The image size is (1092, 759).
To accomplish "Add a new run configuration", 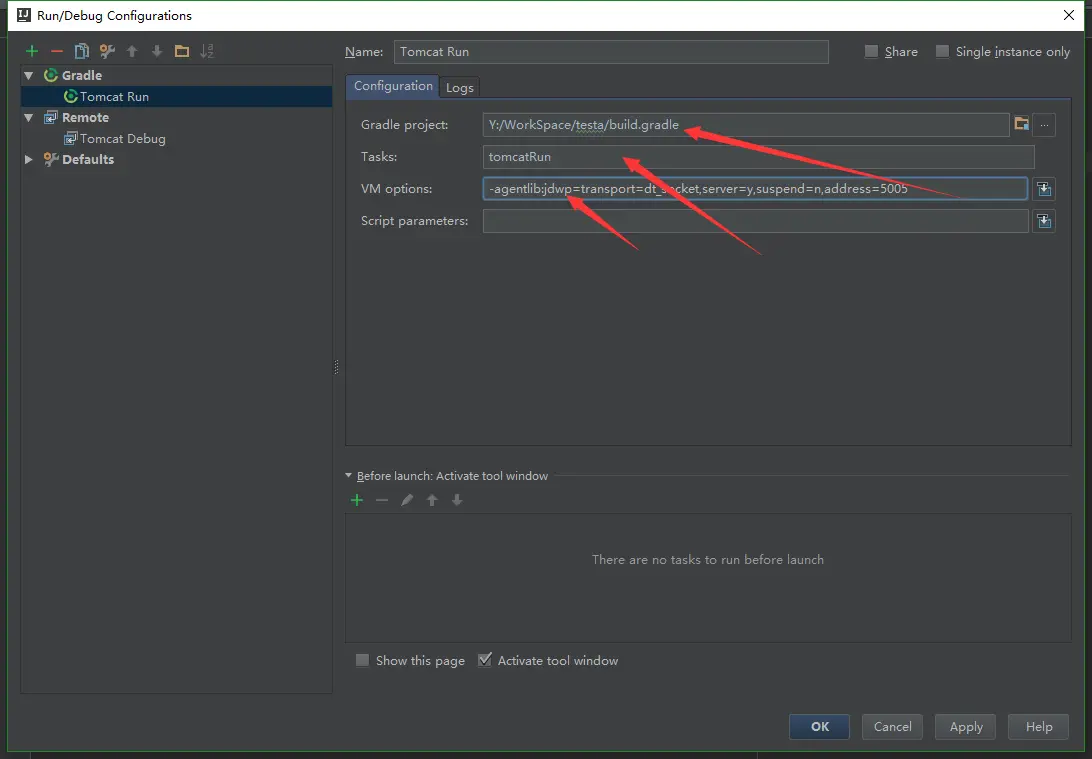I will (x=32, y=52).
